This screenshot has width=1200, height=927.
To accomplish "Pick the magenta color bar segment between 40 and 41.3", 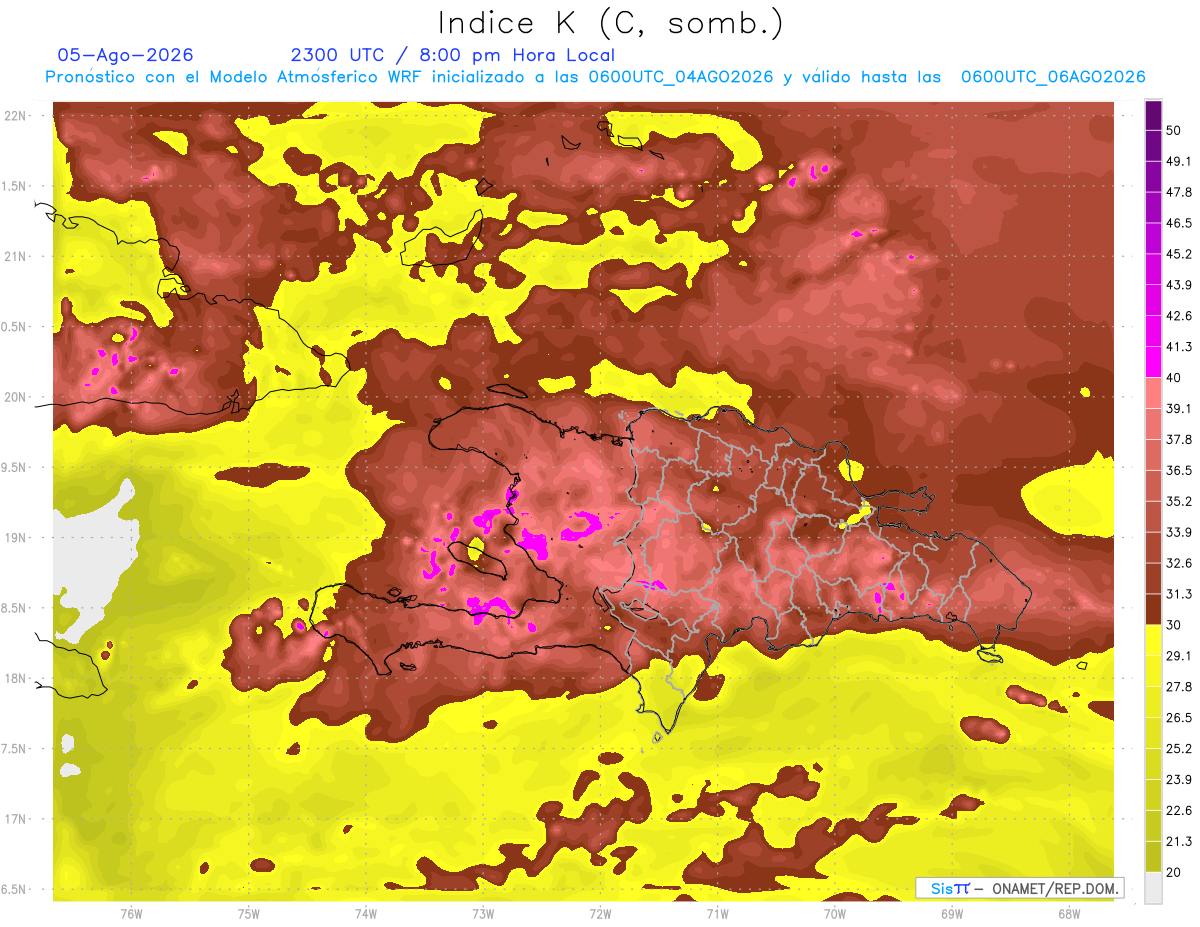I will tap(1153, 361).
